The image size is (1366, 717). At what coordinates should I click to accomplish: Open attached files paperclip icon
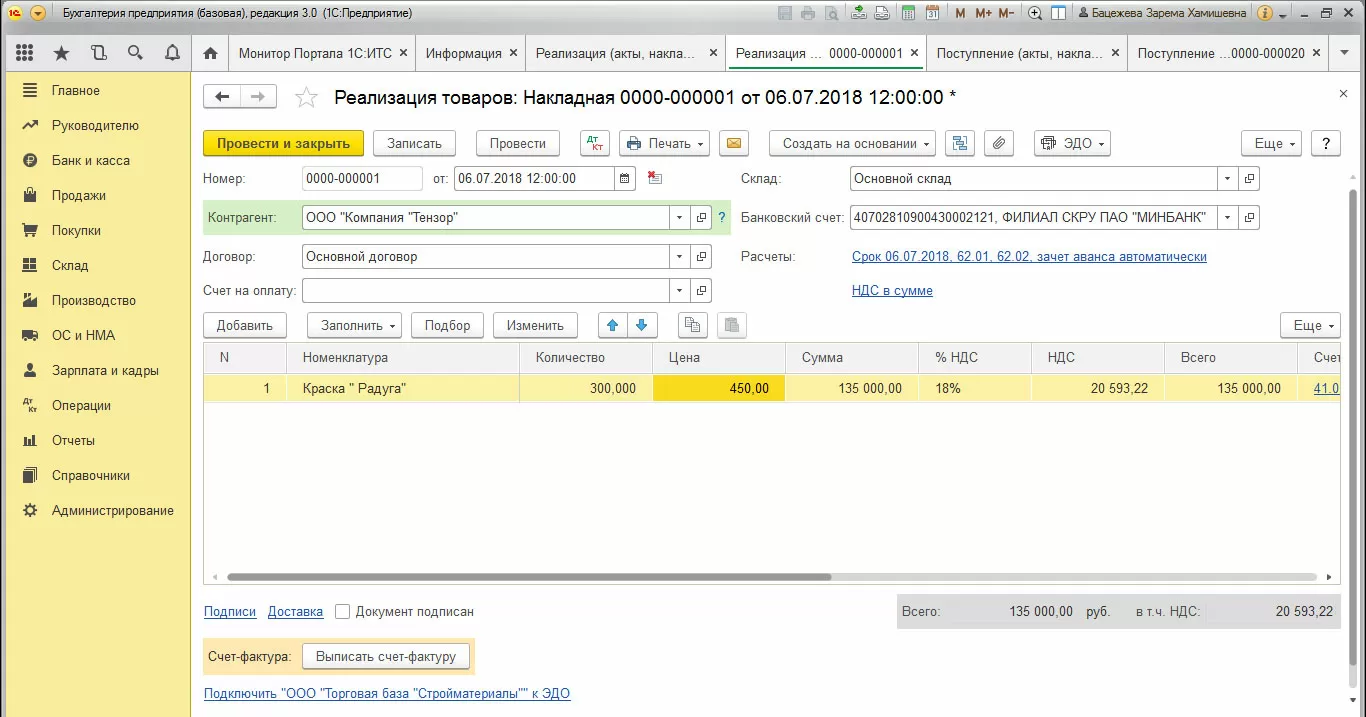click(x=997, y=143)
